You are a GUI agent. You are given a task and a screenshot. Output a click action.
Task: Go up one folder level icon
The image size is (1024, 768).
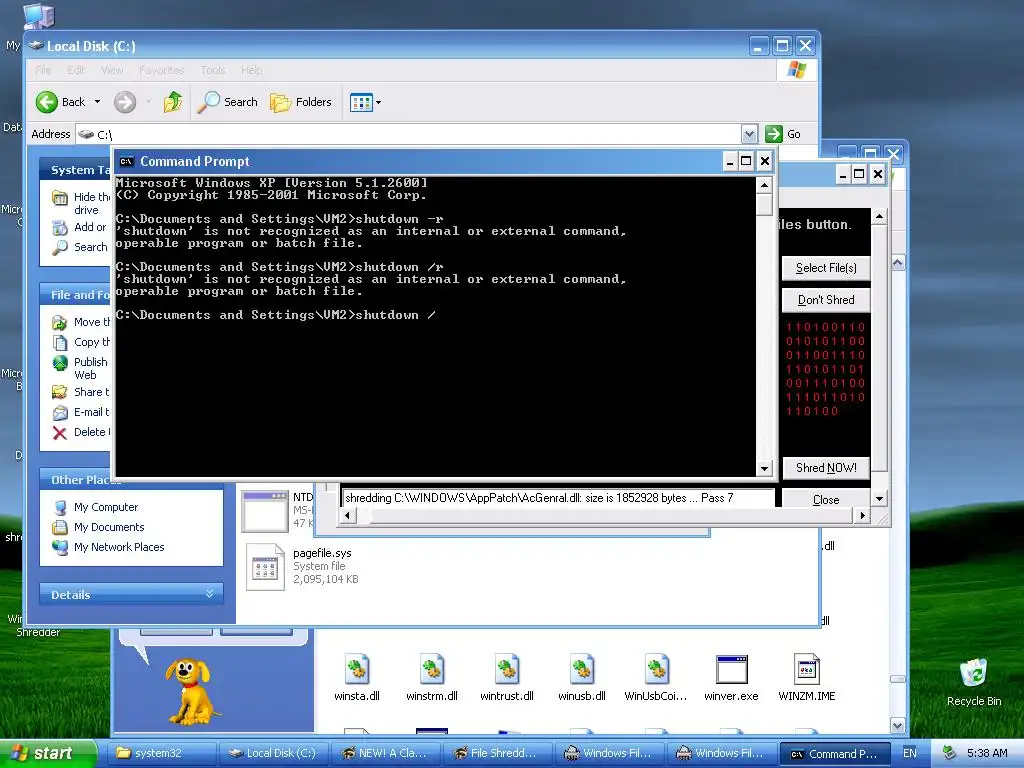[173, 102]
